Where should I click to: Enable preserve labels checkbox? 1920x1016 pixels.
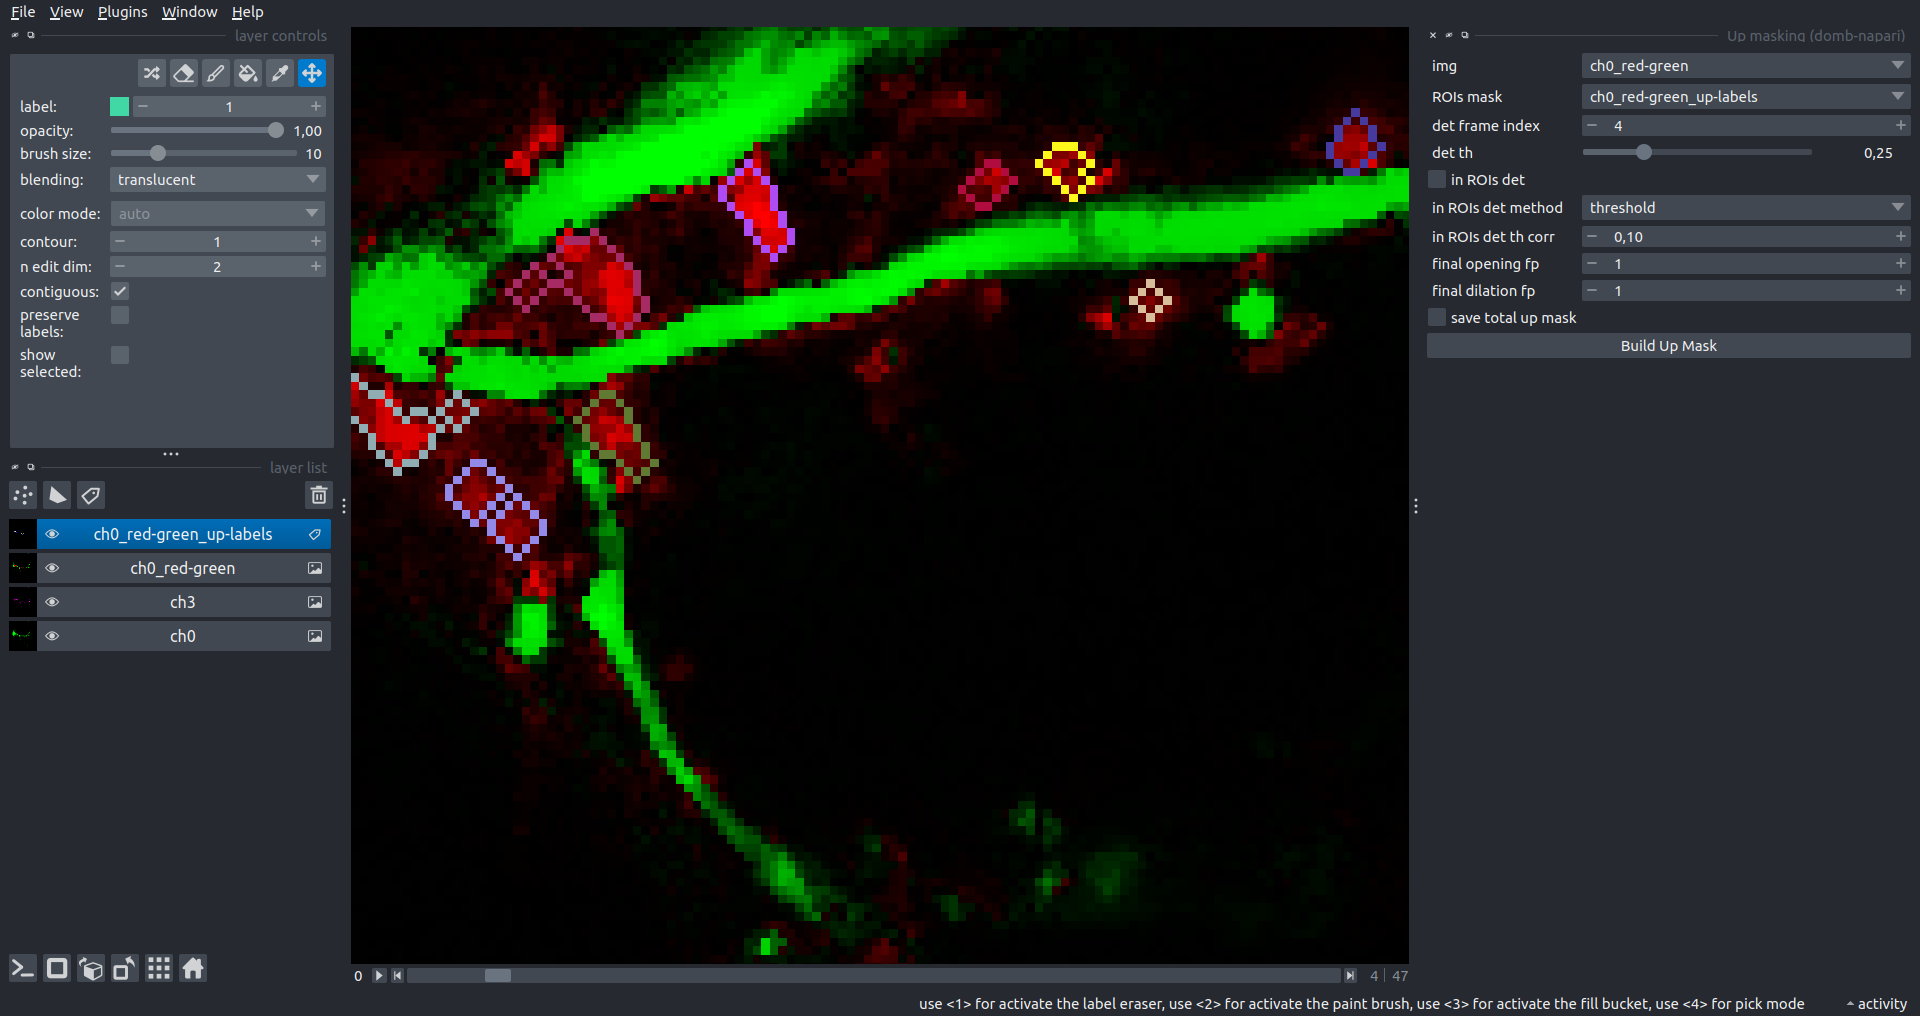pos(120,315)
